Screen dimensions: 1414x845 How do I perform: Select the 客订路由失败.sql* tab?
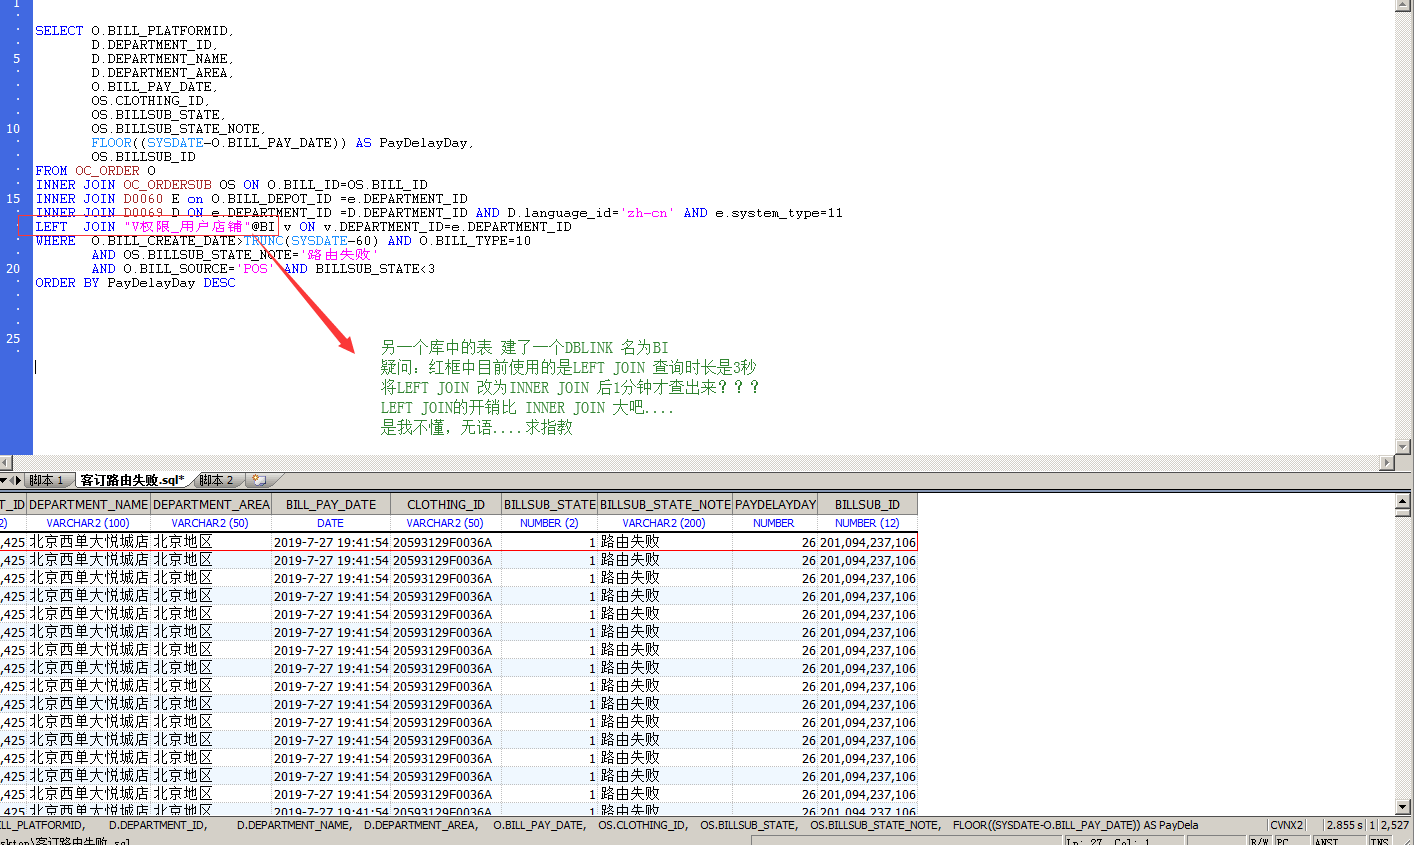coord(132,481)
